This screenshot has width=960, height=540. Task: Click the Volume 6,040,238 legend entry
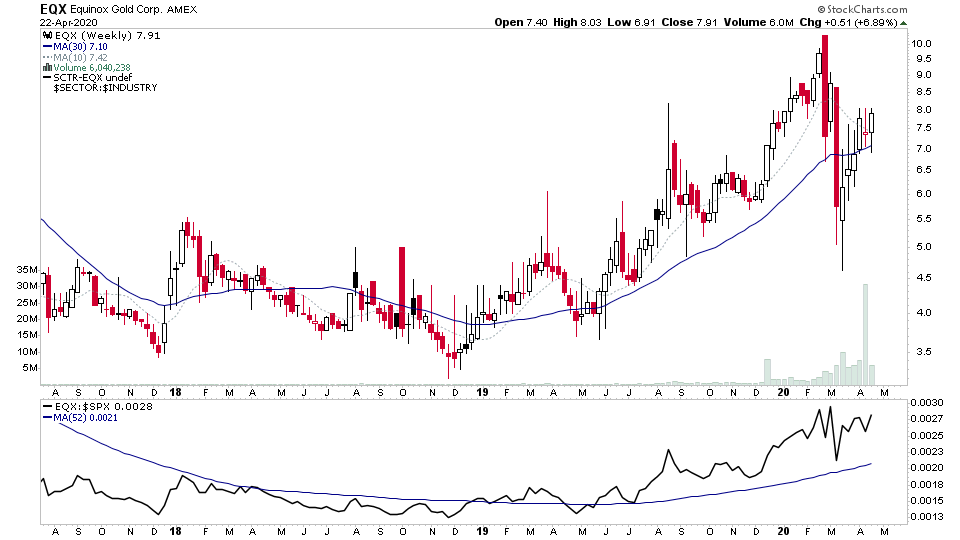pos(92,67)
